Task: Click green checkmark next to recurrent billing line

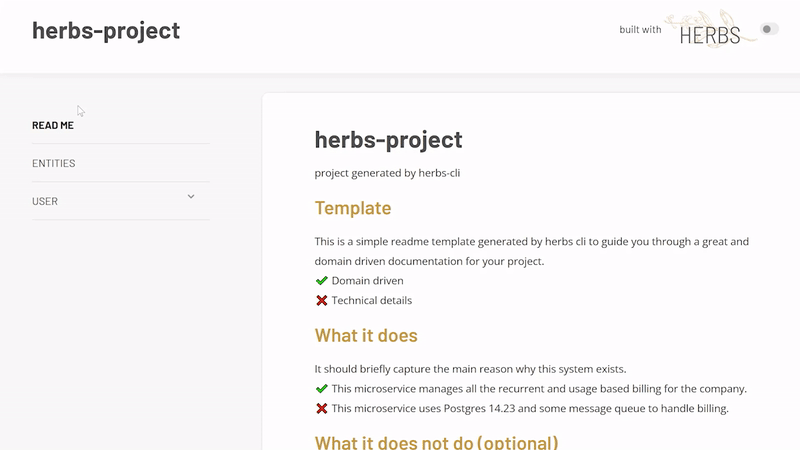Action: [321, 389]
